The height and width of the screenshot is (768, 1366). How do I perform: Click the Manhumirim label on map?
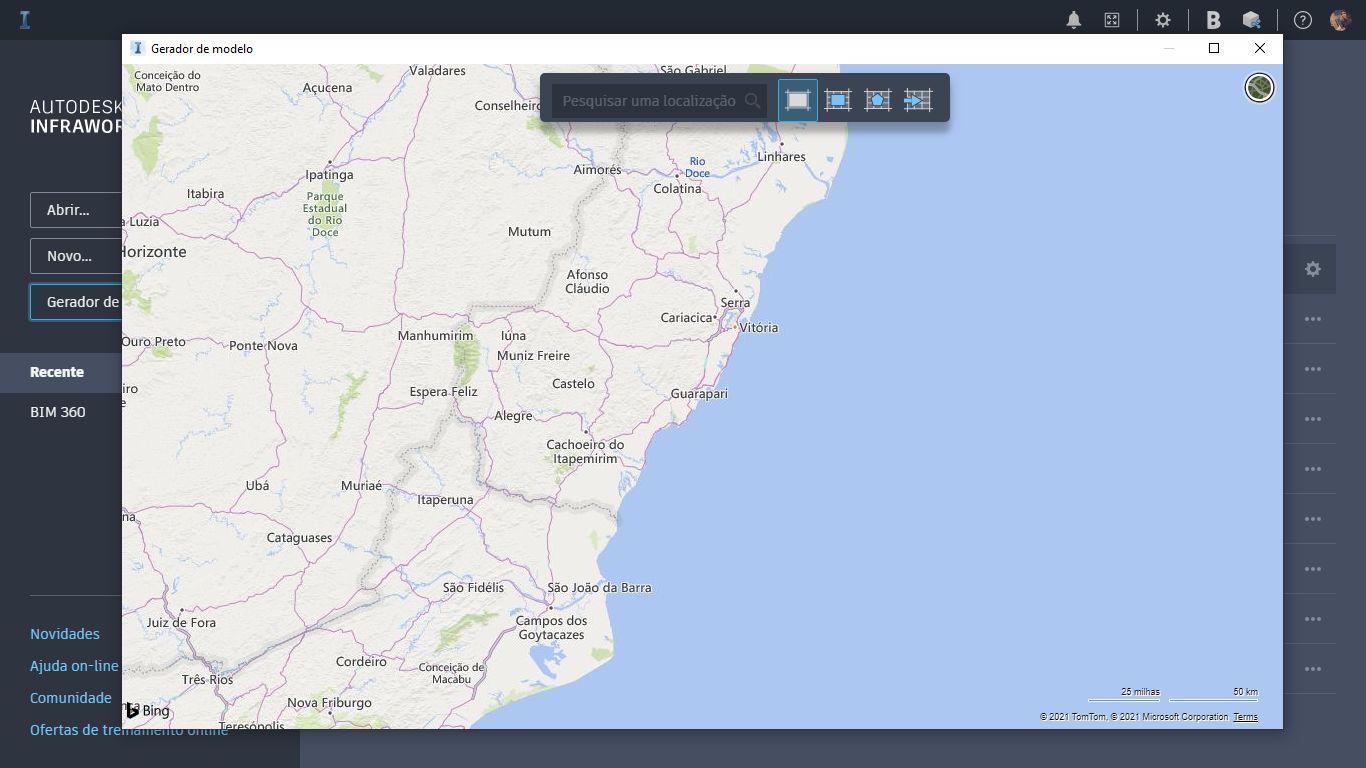coord(435,336)
